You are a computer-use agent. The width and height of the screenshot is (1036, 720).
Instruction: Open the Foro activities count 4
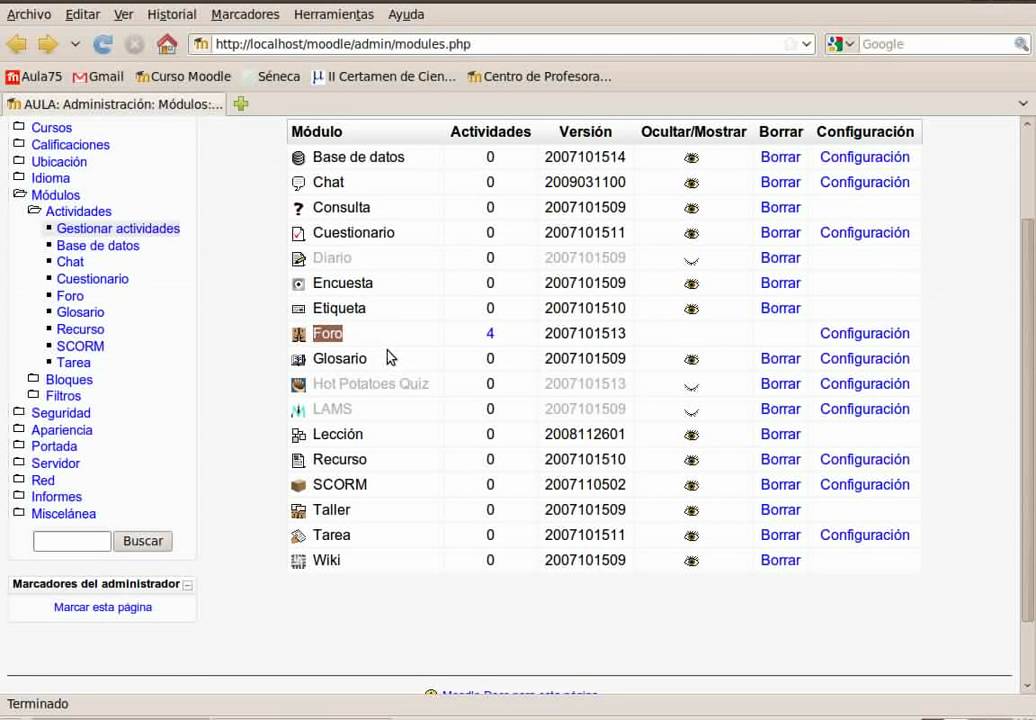pyautogui.click(x=490, y=334)
